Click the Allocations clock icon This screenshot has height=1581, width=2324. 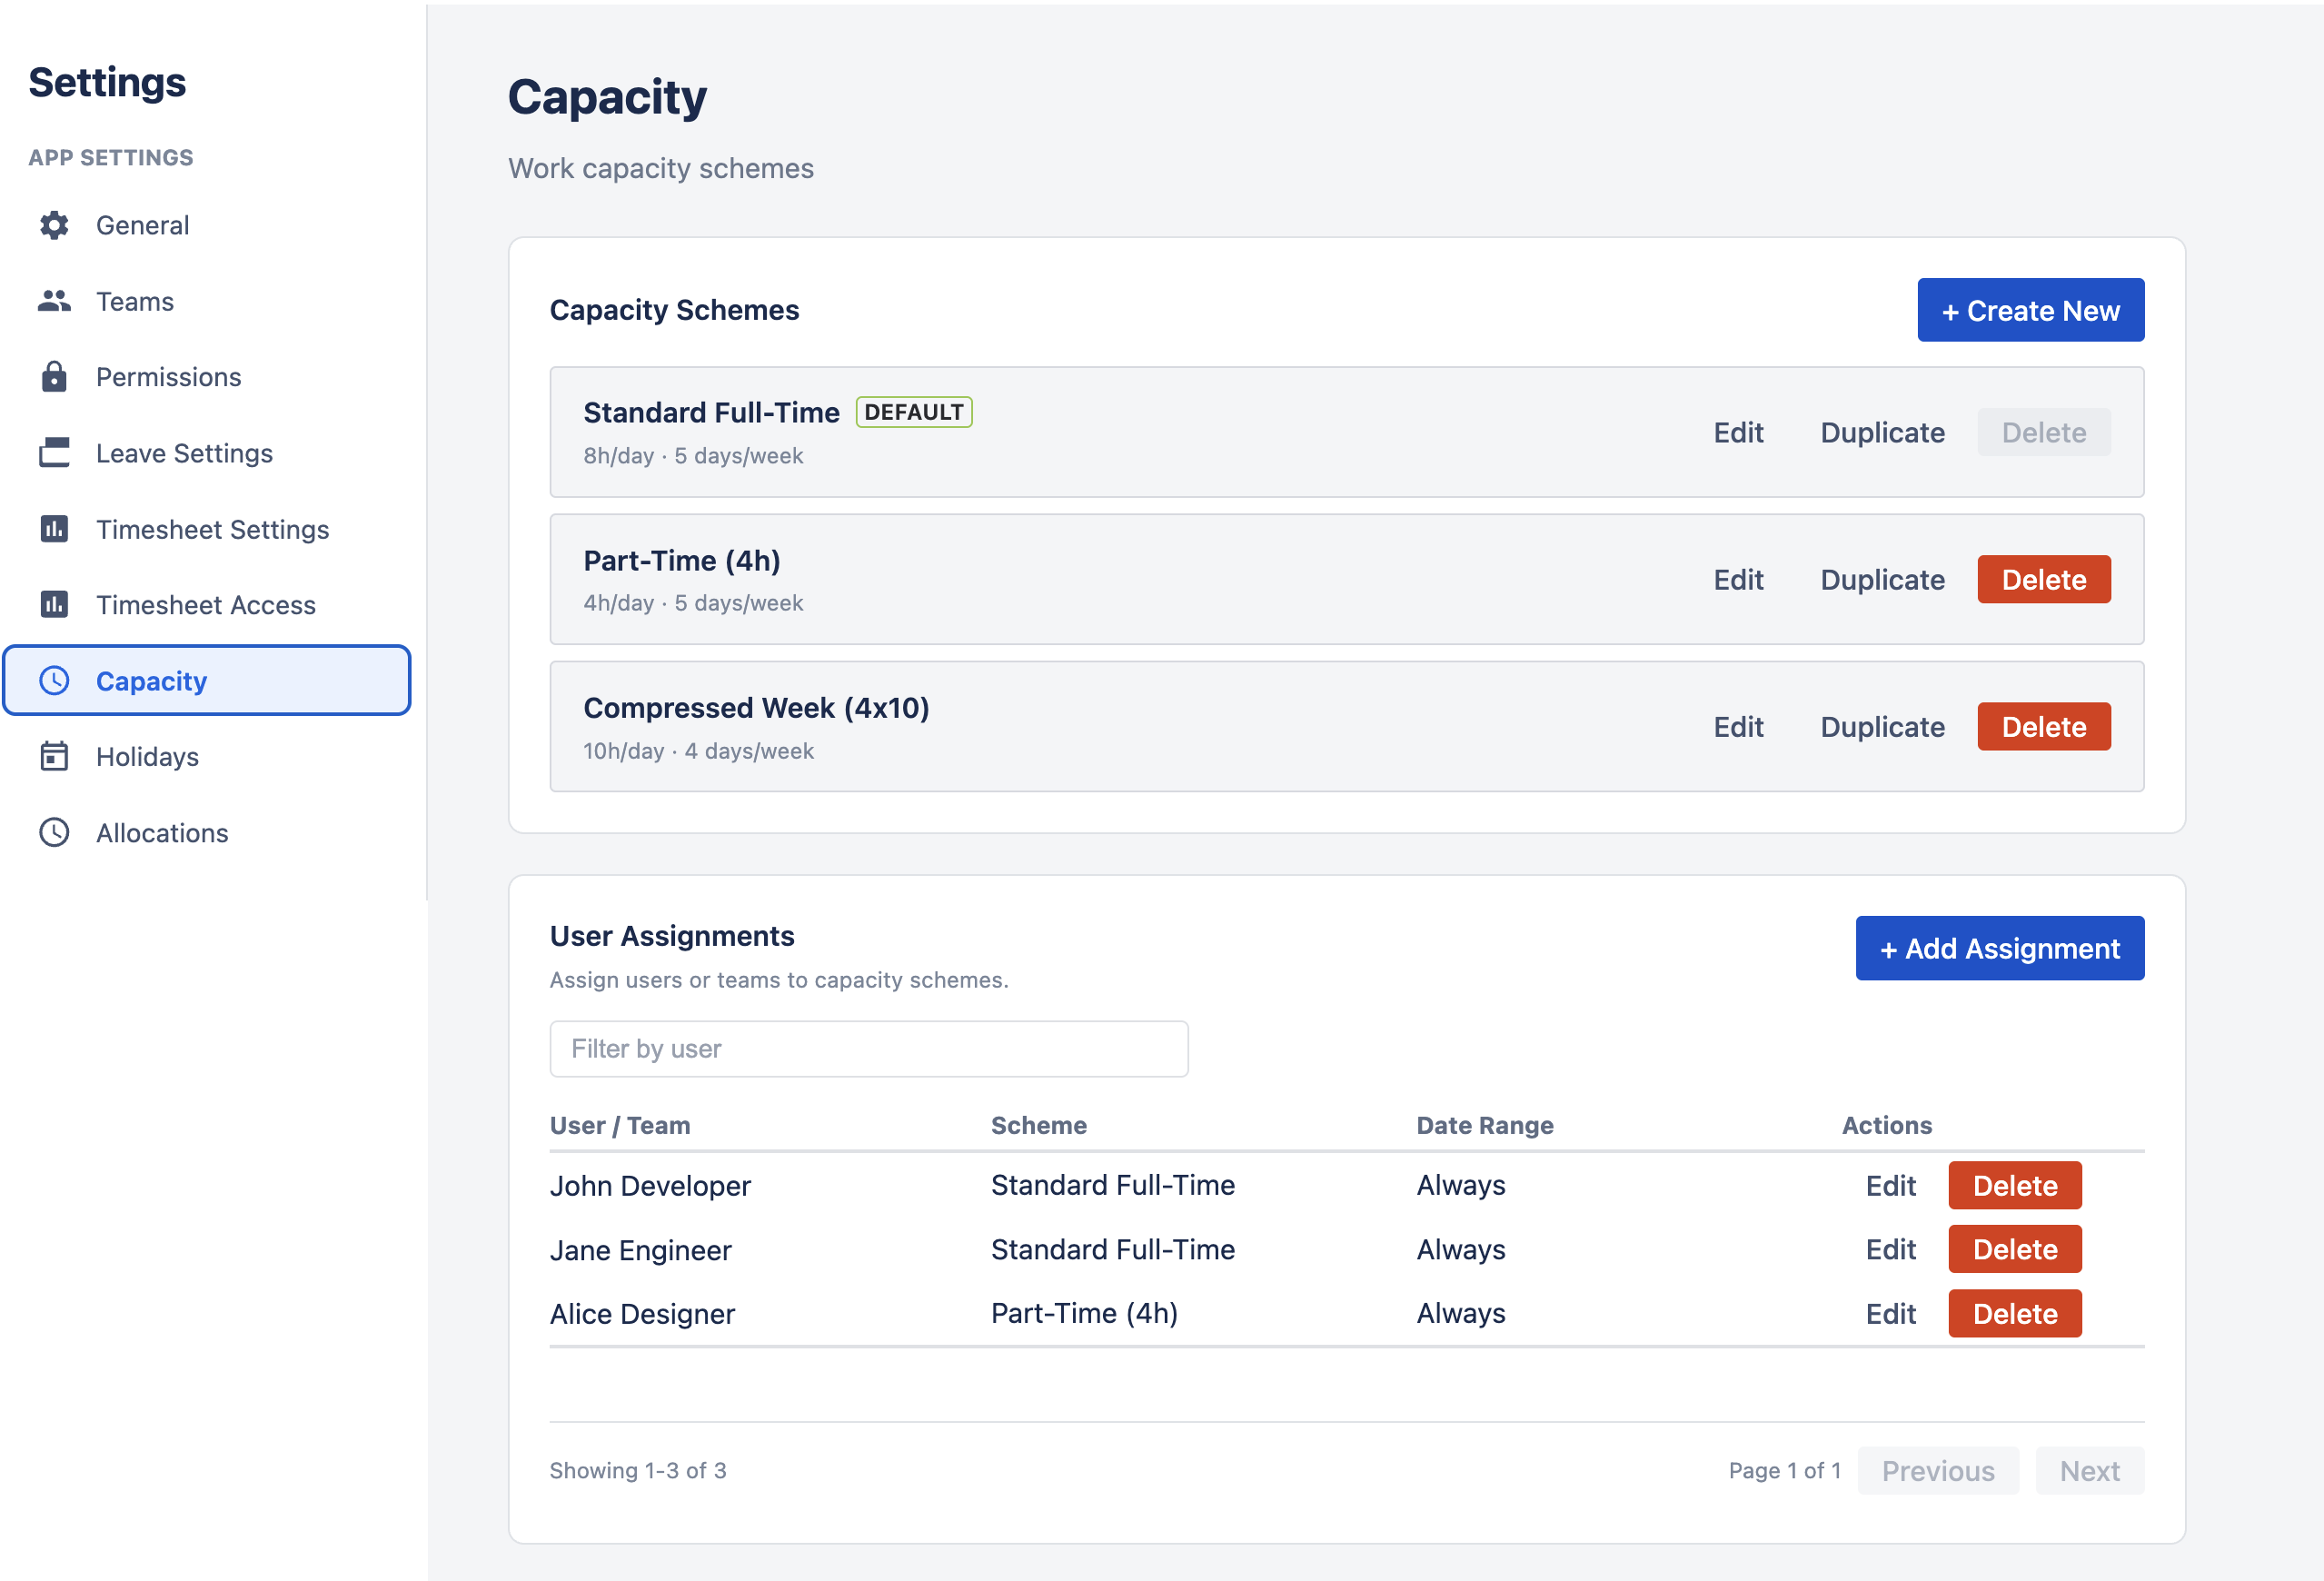pos(53,832)
